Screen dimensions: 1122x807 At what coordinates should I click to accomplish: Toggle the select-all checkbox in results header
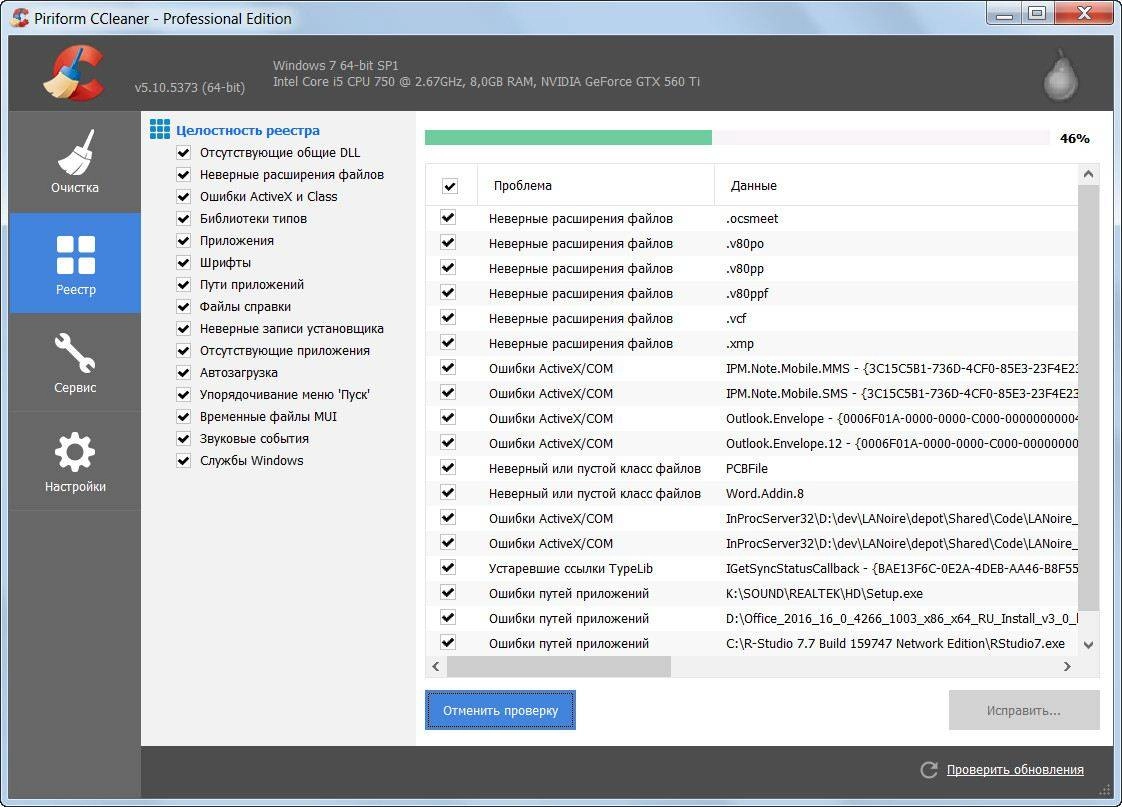[449, 186]
